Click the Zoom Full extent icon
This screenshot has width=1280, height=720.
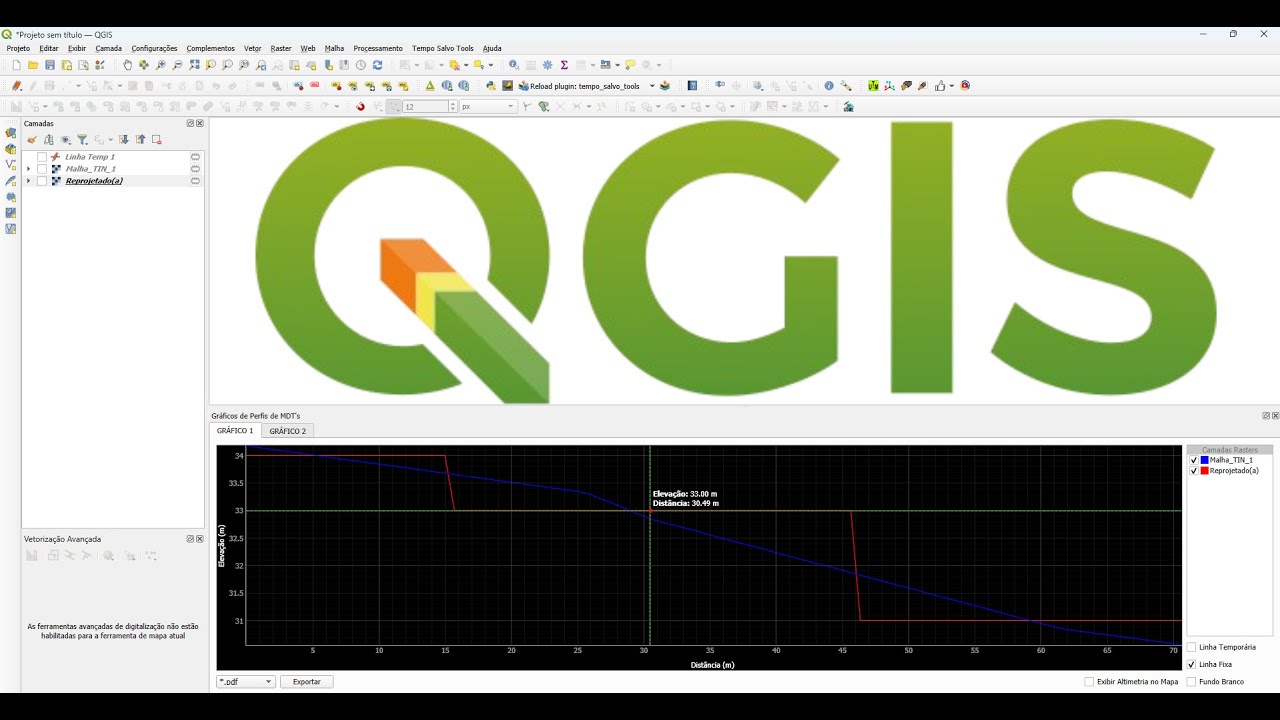[194, 65]
